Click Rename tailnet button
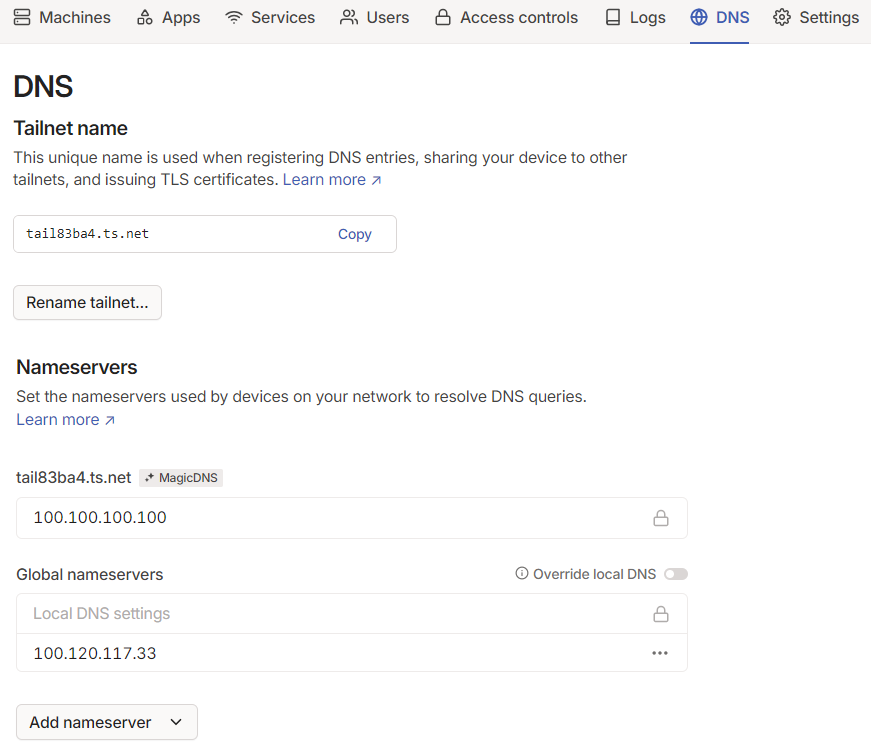This screenshot has width=871, height=747. (x=87, y=303)
